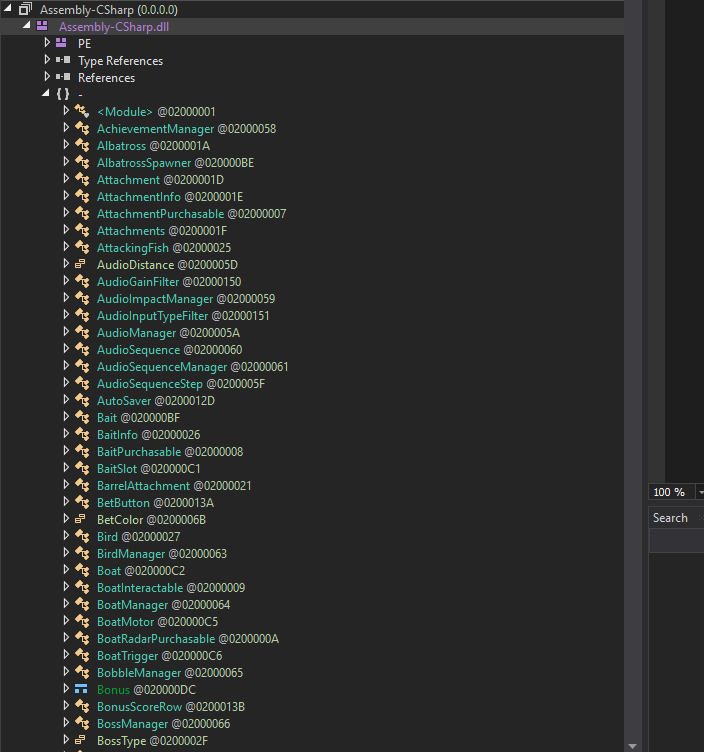Screen dimensions: 704x752
Task: Click the namespace braces icon
Action: click(x=63, y=94)
